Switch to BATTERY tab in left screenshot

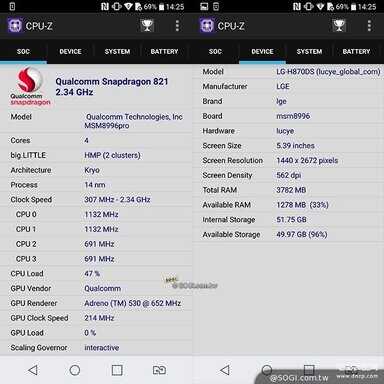(x=164, y=51)
